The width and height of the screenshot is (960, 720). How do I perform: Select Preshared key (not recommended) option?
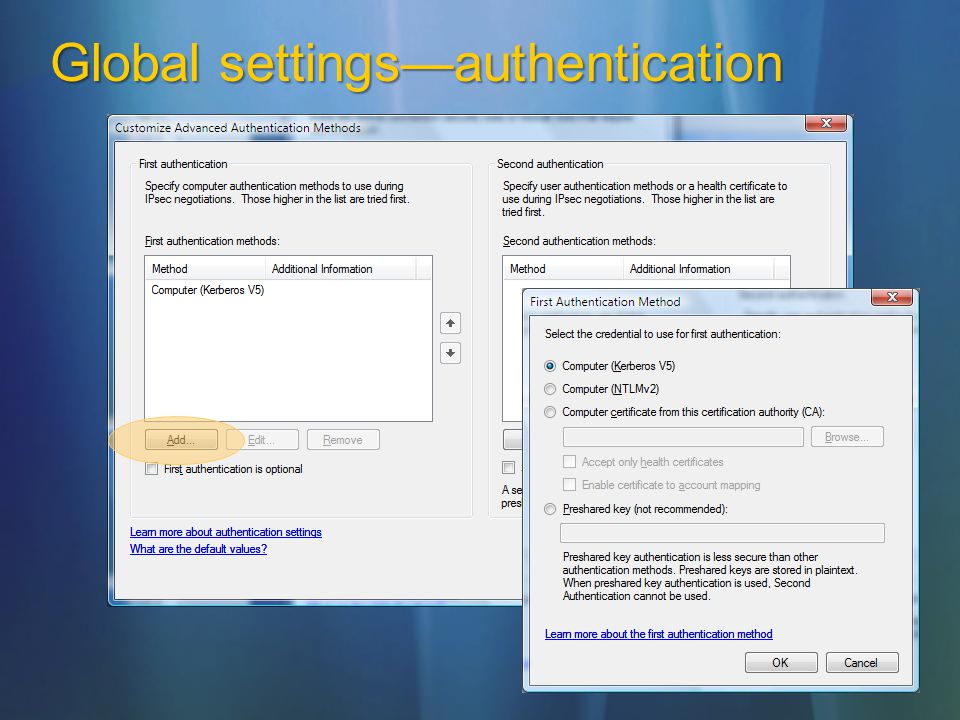click(550, 509)
